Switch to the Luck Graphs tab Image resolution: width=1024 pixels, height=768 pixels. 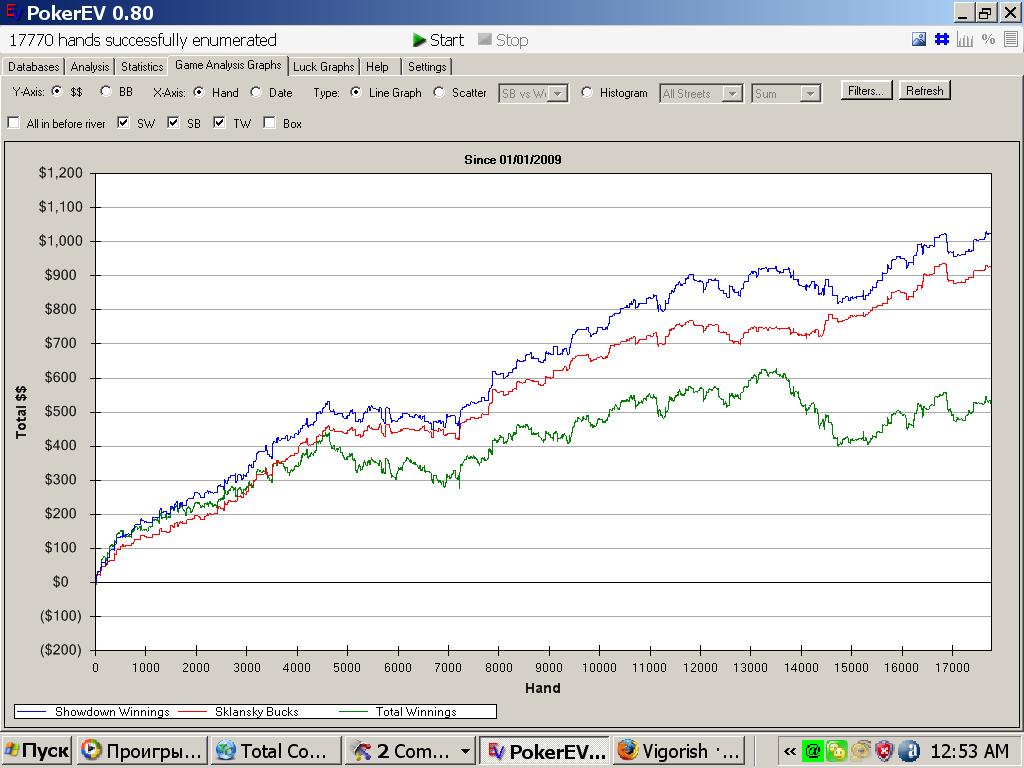point(324,67)
